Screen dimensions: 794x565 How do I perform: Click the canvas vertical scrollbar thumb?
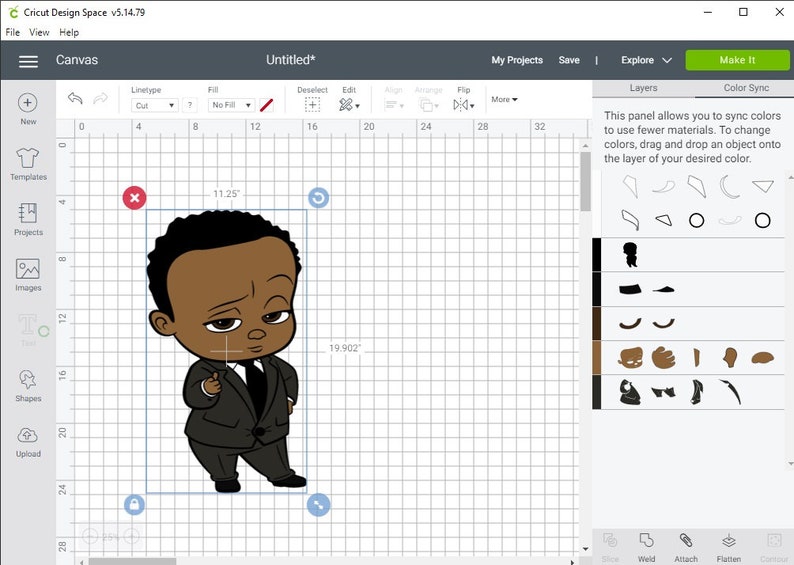pyautogui.click(x=585, y=181)
